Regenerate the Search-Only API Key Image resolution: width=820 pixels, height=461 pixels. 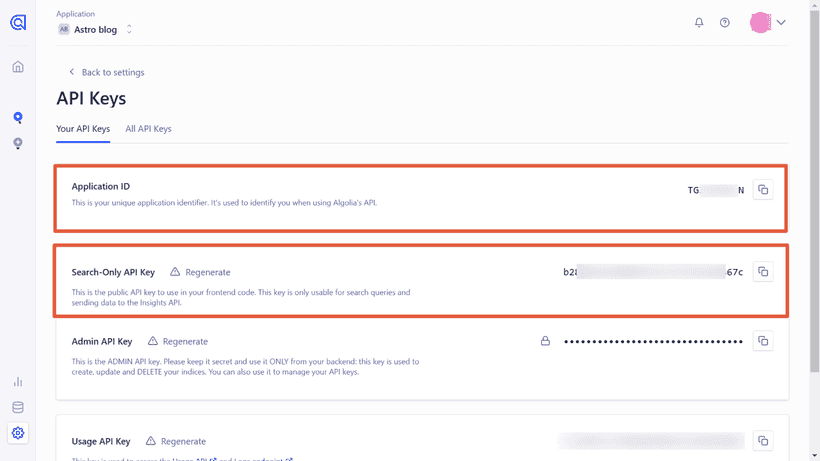click(200, 272)
